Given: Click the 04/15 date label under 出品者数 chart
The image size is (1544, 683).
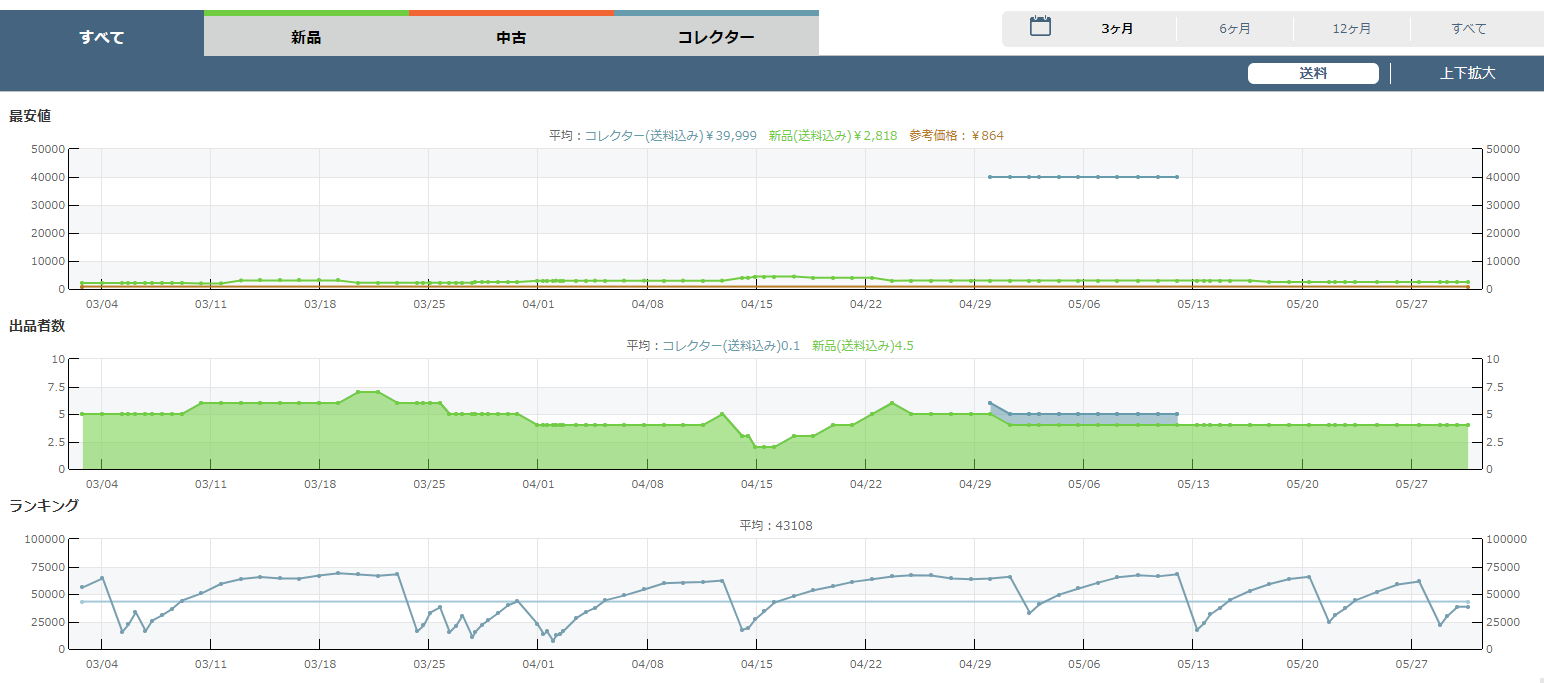Looking at the screenshot, I should point(756,484).
